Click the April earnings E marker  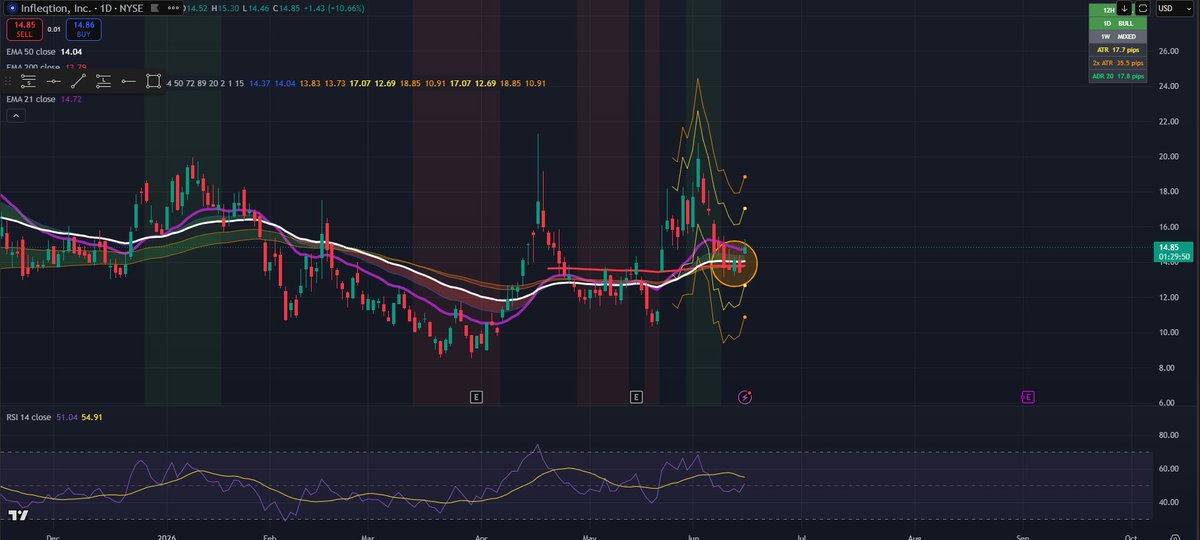click(476, 397)
